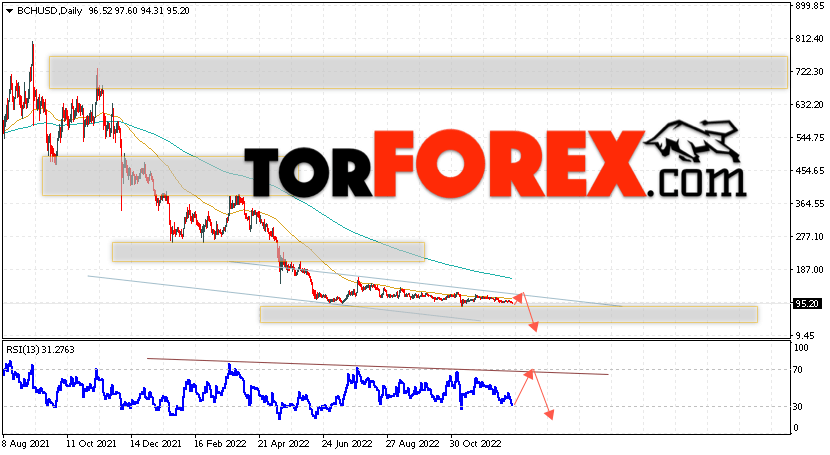Click the 187.00 price axis label
Image resolution: width=830 pixels, height=455 pixels.
click(x=809, y=270)
